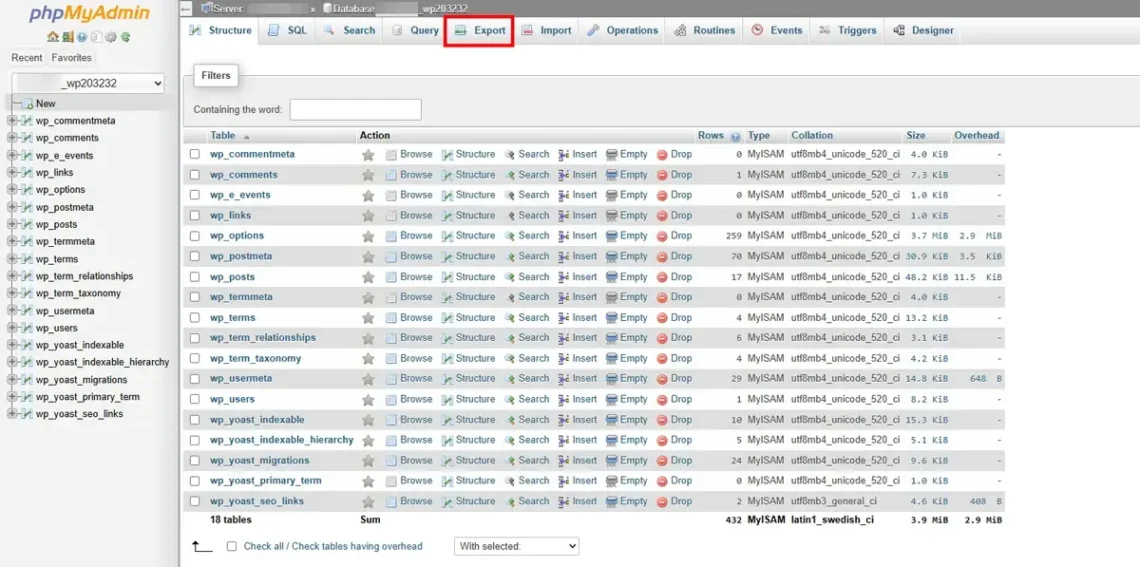
Task: Click the Drop icon for wp_yoast_migrations
Action: [662, 461]
